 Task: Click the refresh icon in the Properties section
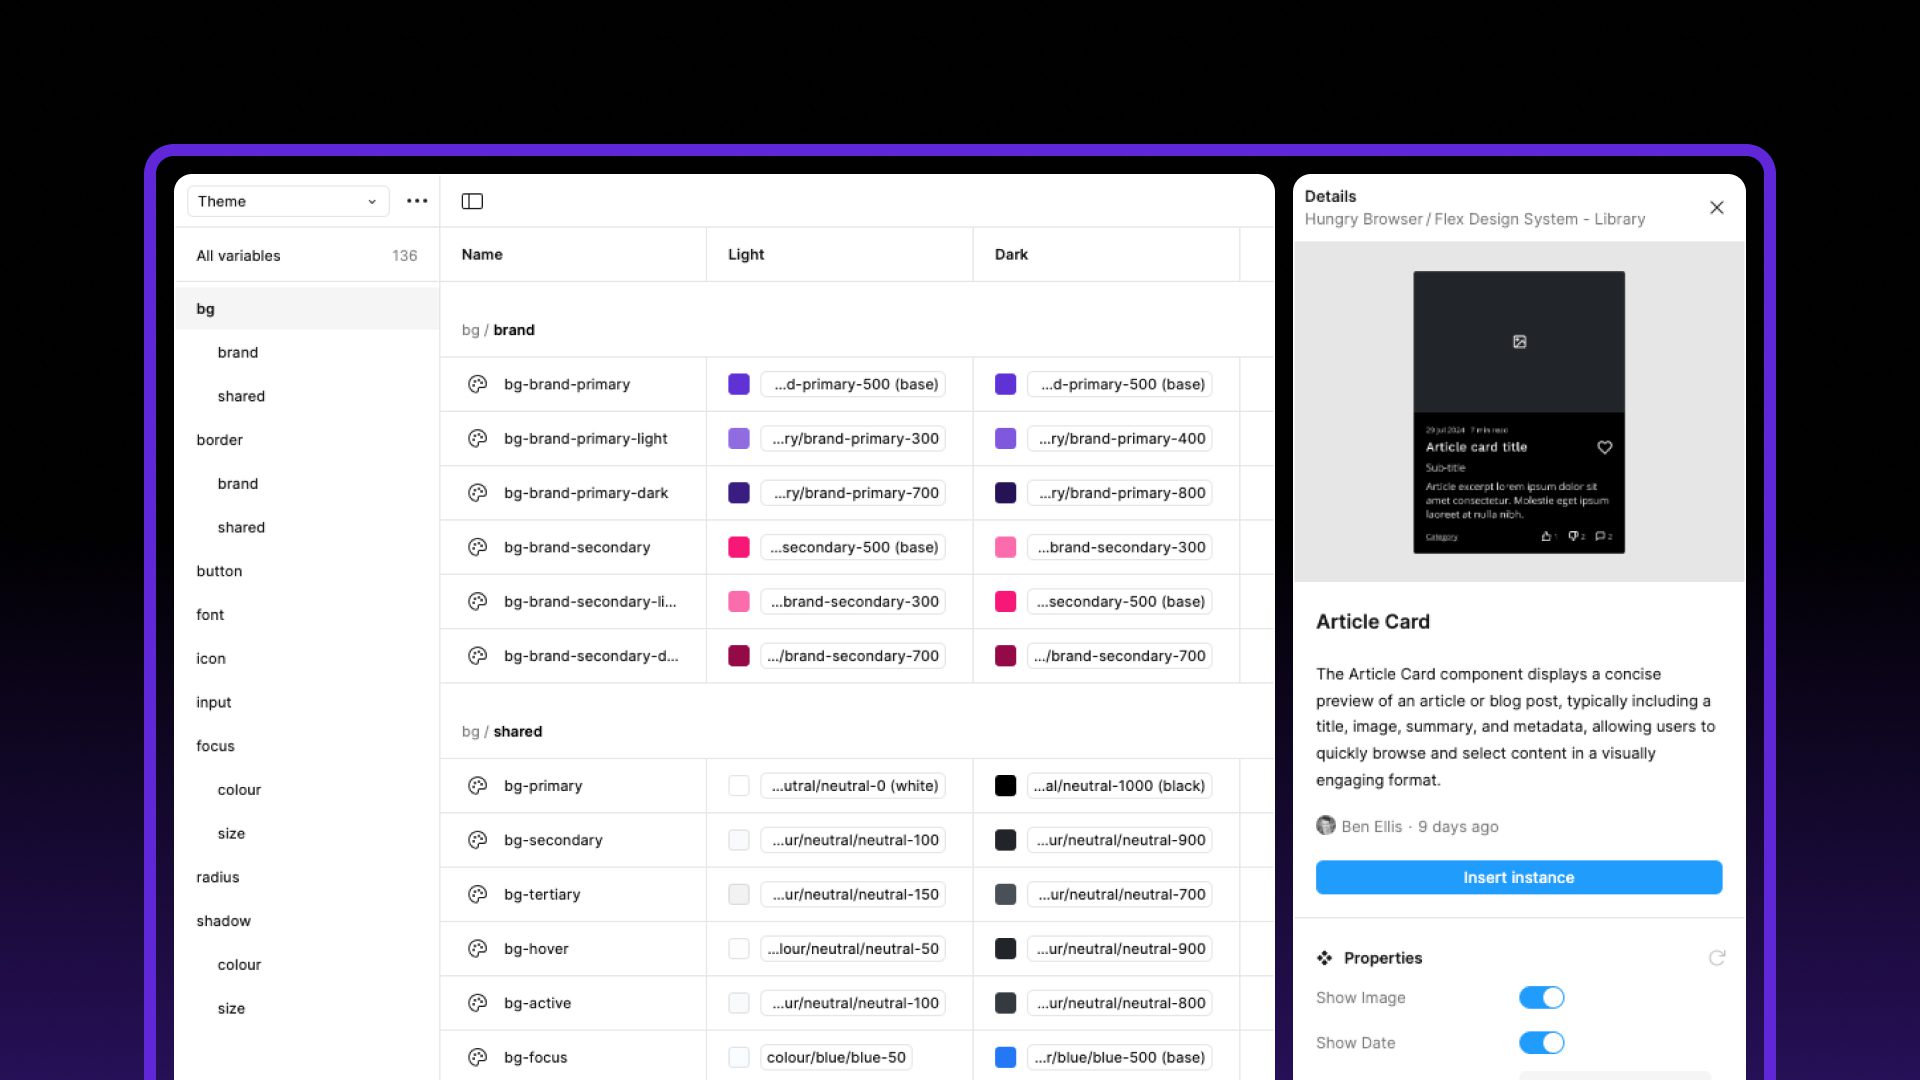pyautogui.click(x=1717, y=958)
